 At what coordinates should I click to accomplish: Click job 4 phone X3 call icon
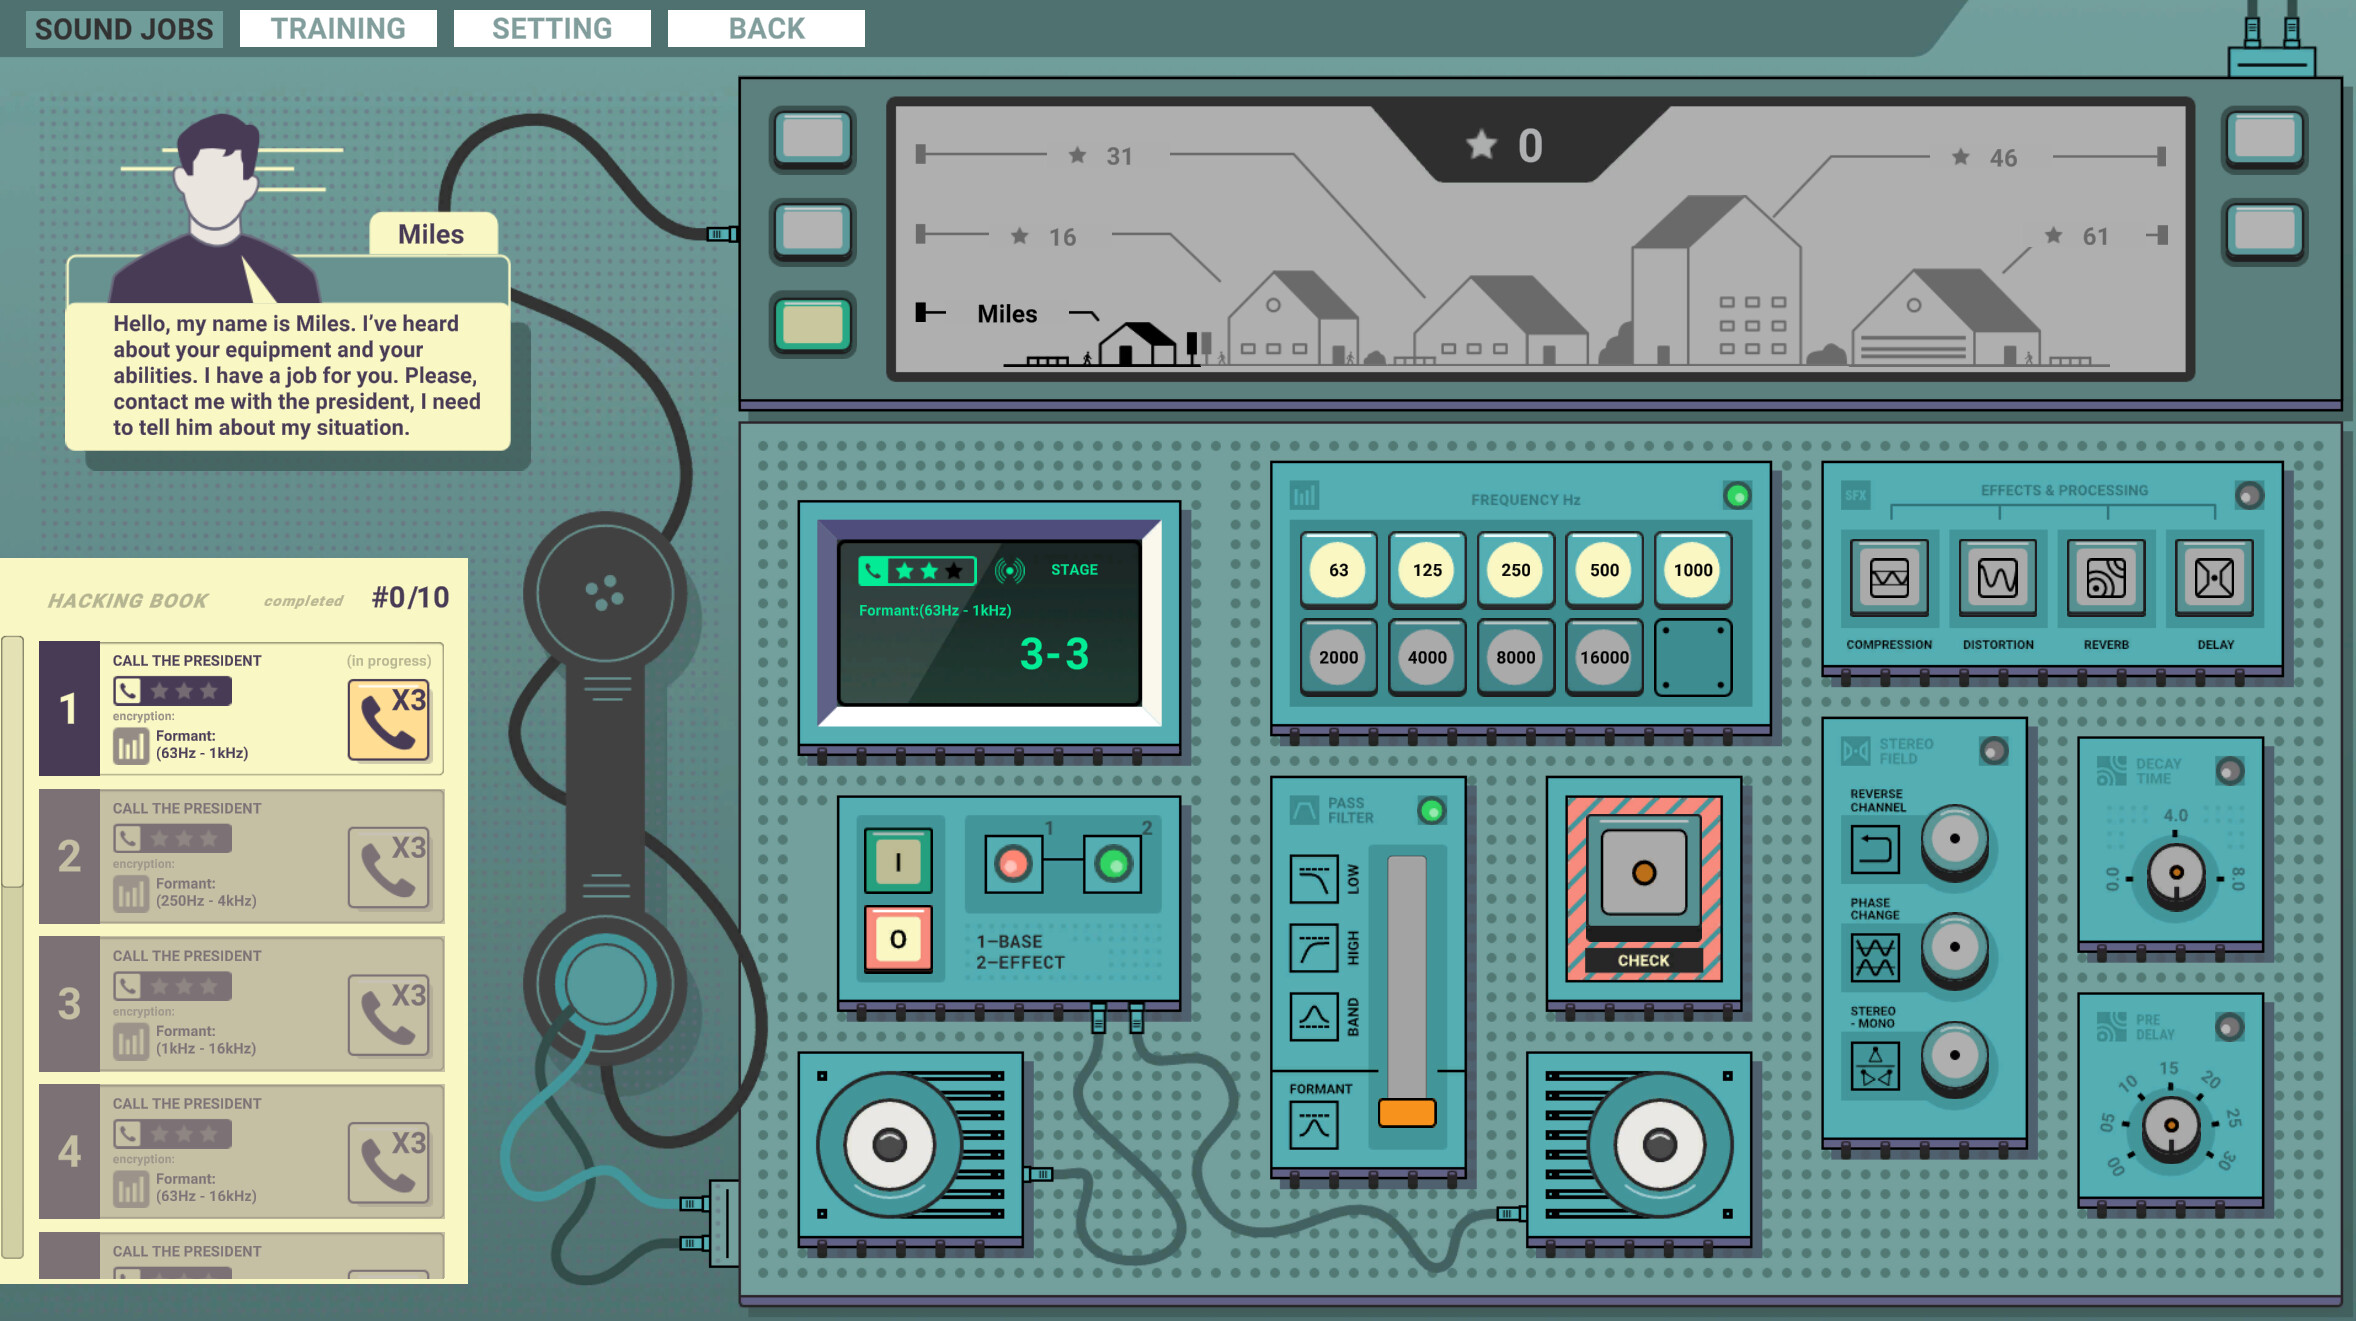click(x=389, y=1163)
